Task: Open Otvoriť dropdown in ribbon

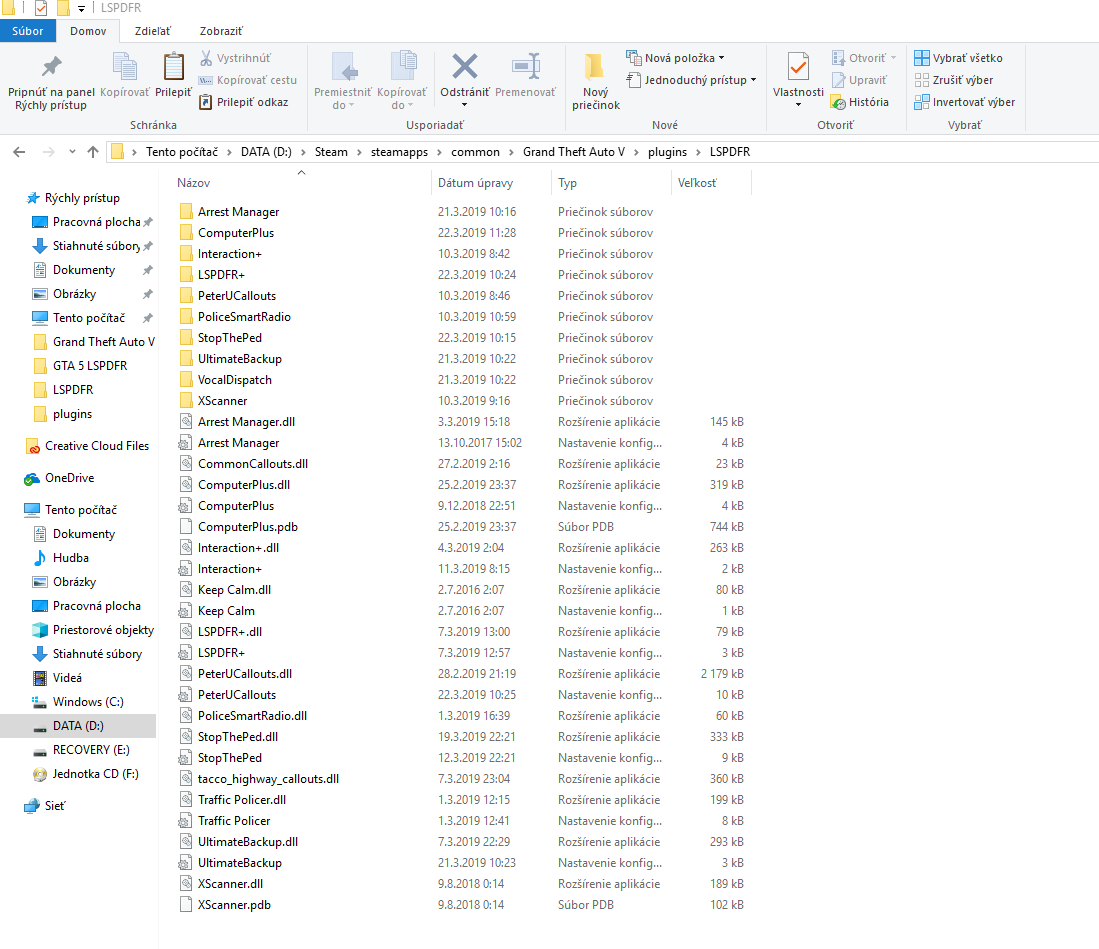Action: point(864,57)
